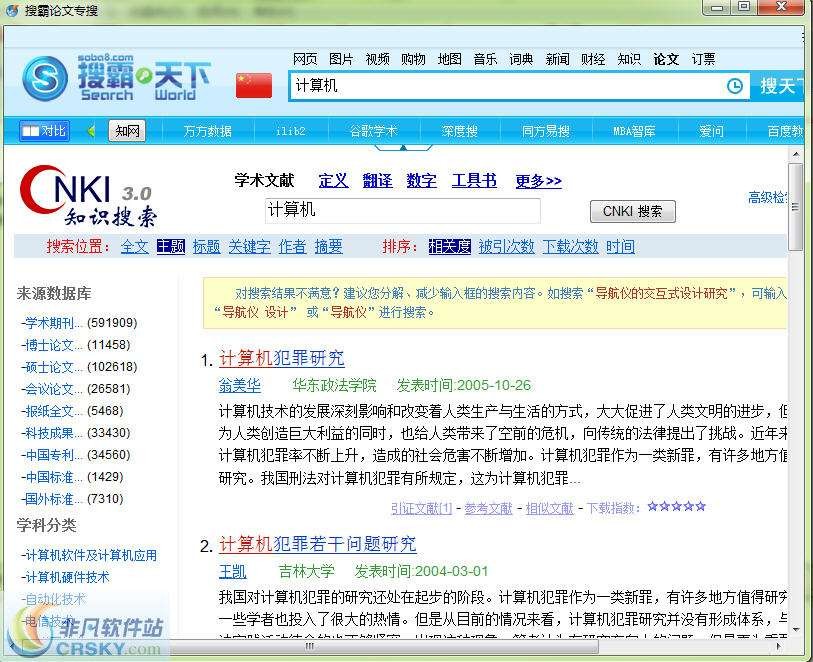Set search position to 关键字
Image resolution: width=813 pixels, height=662 pixels.
[249, 246]
